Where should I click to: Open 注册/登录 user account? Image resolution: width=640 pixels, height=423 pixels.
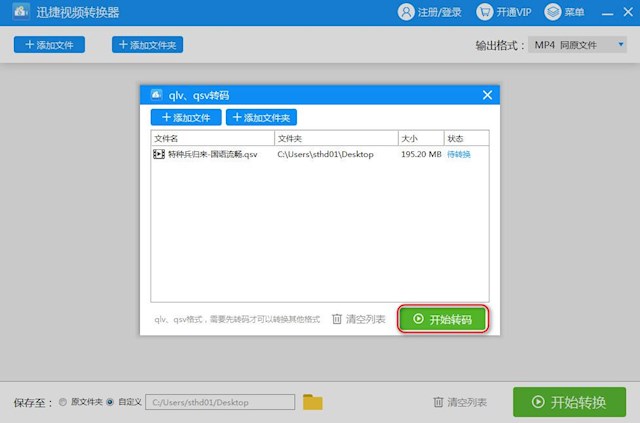point(429,12)
